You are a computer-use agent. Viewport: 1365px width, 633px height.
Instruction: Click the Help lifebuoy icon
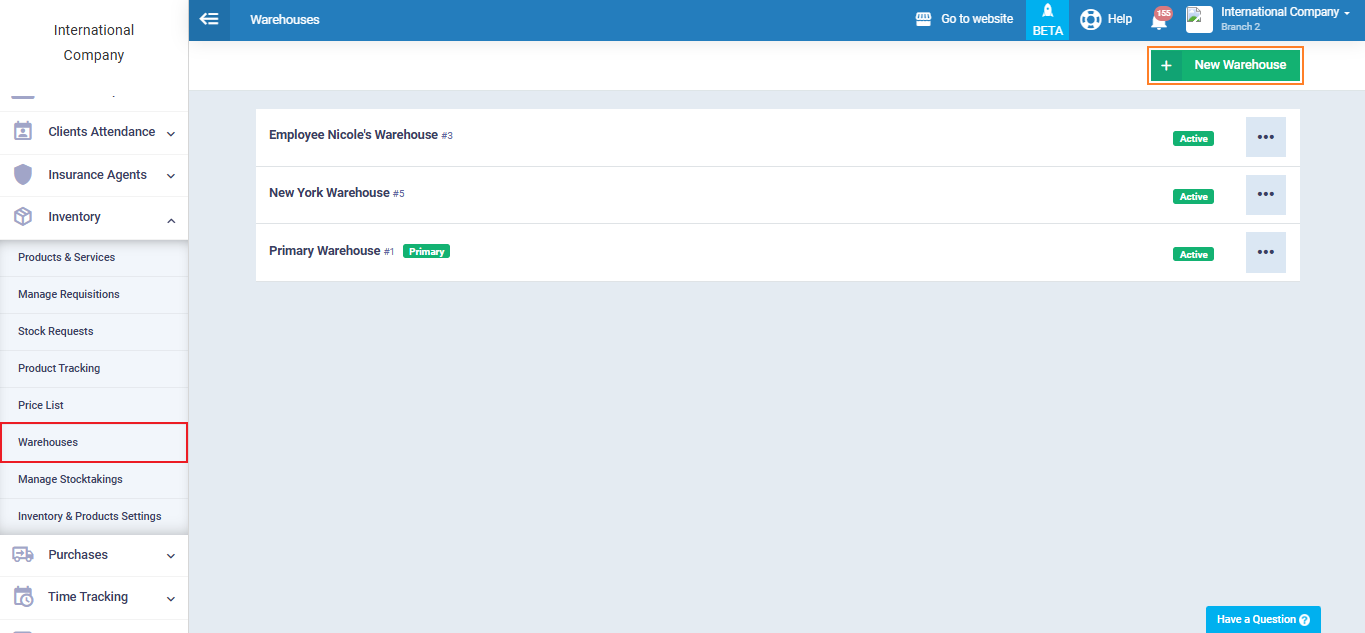[1090, 19]
